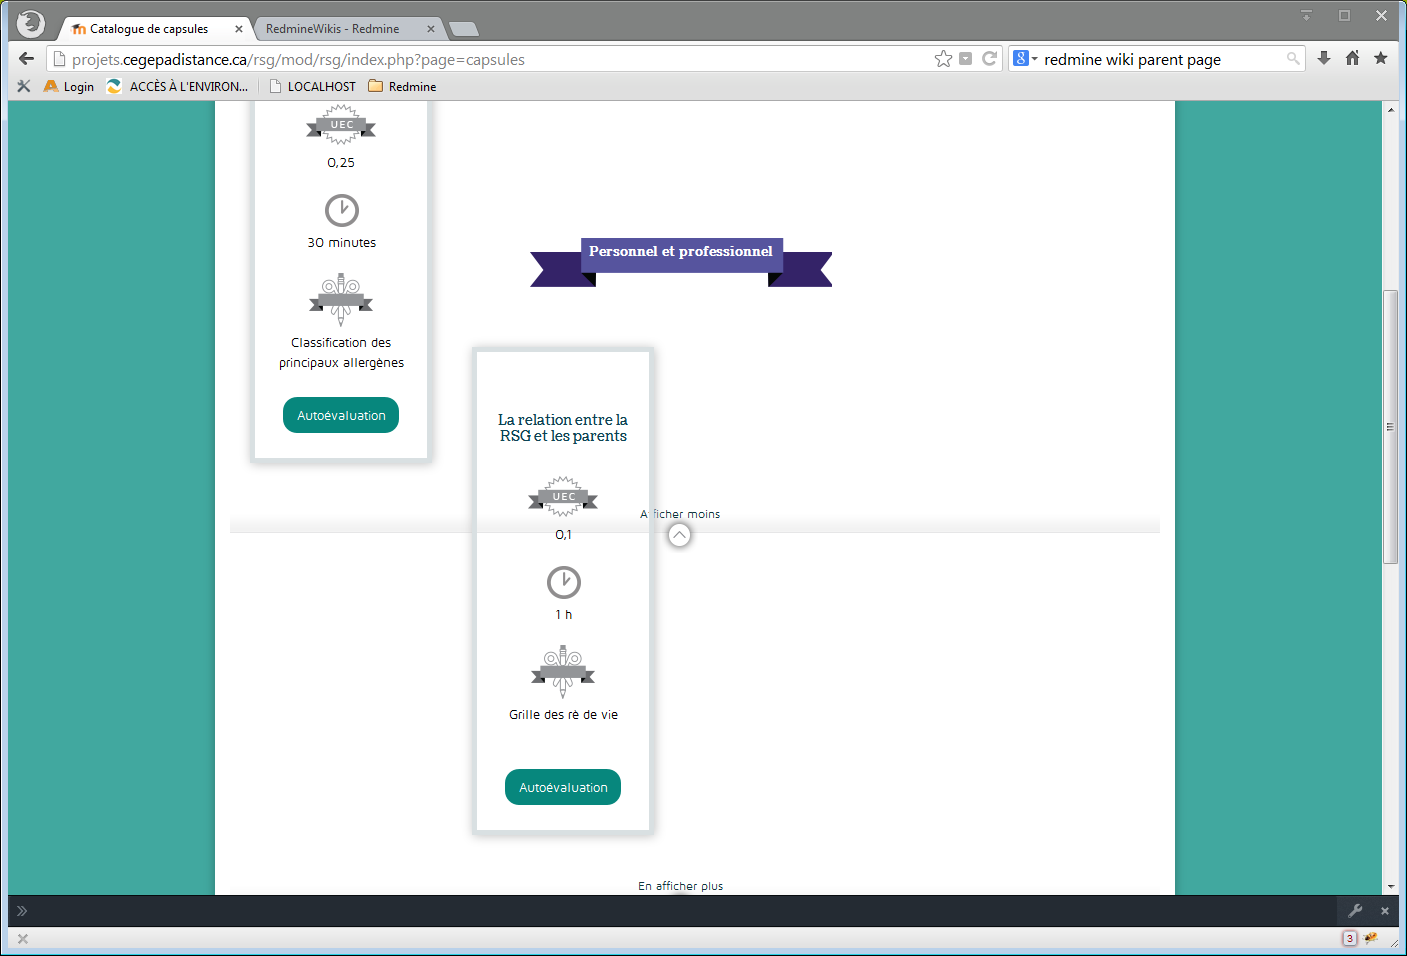Screen dimensions: 1407x956
Task: Click Autoévaluation under 'Grille des rè de vie'
Action: click(563, 787)
